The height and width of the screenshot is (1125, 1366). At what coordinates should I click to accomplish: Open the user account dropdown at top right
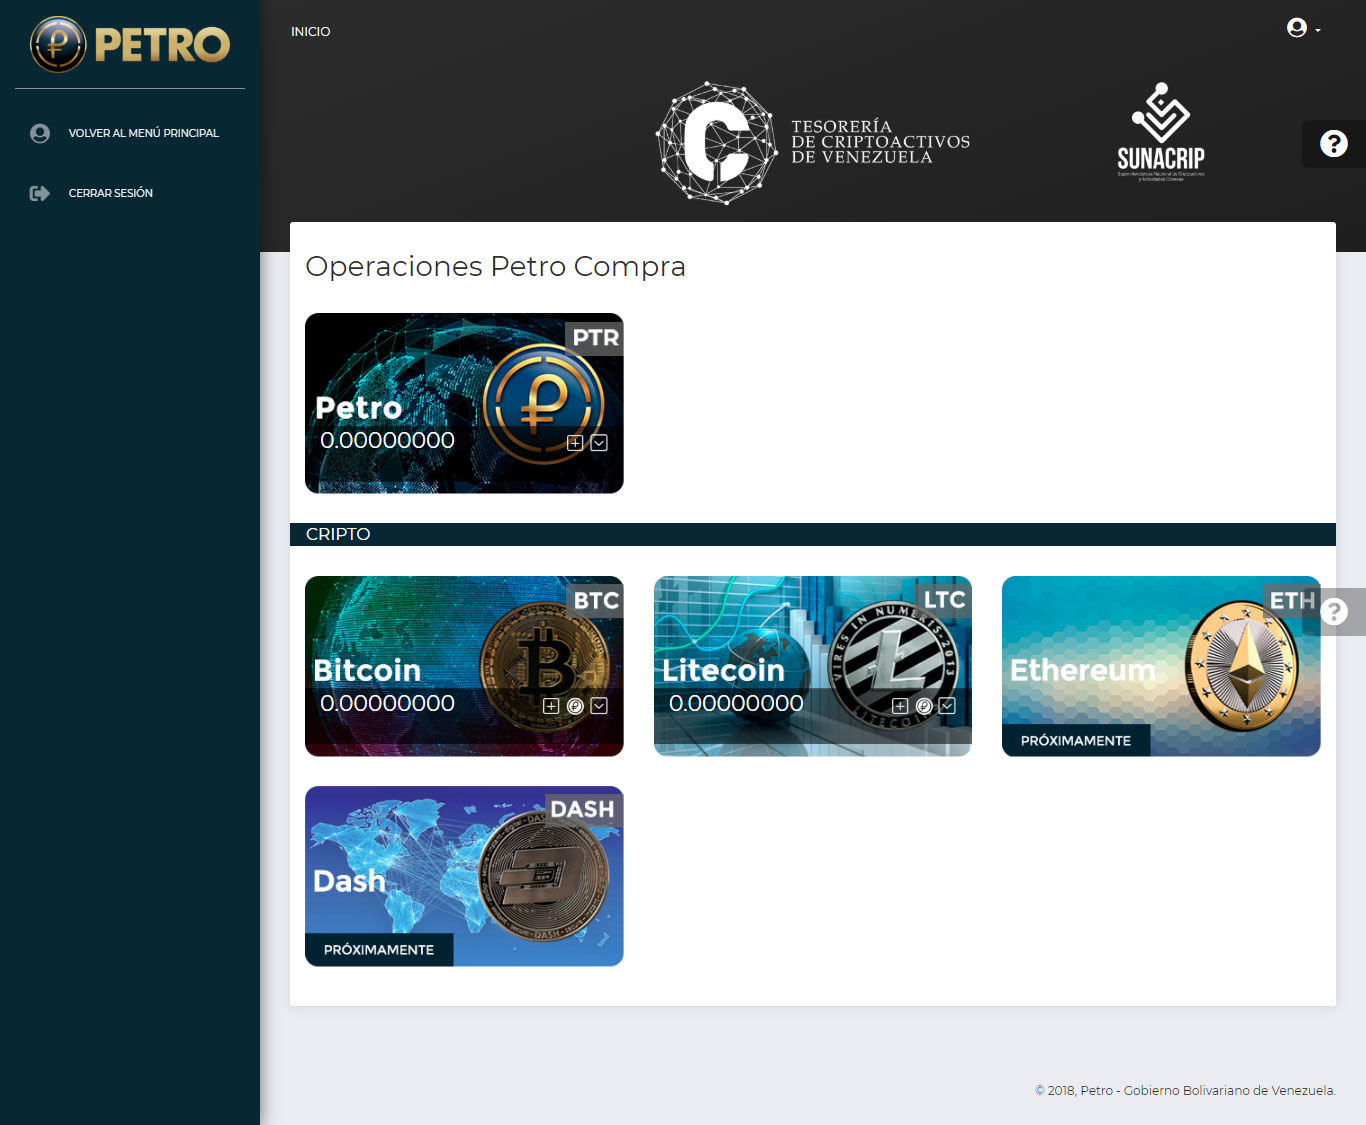pos(1303,28)
